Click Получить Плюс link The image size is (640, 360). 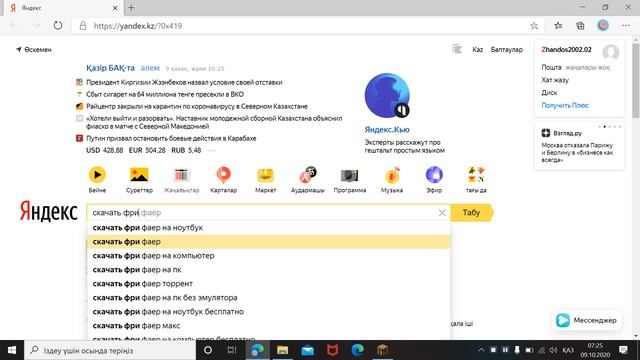(x=565, y=105)
